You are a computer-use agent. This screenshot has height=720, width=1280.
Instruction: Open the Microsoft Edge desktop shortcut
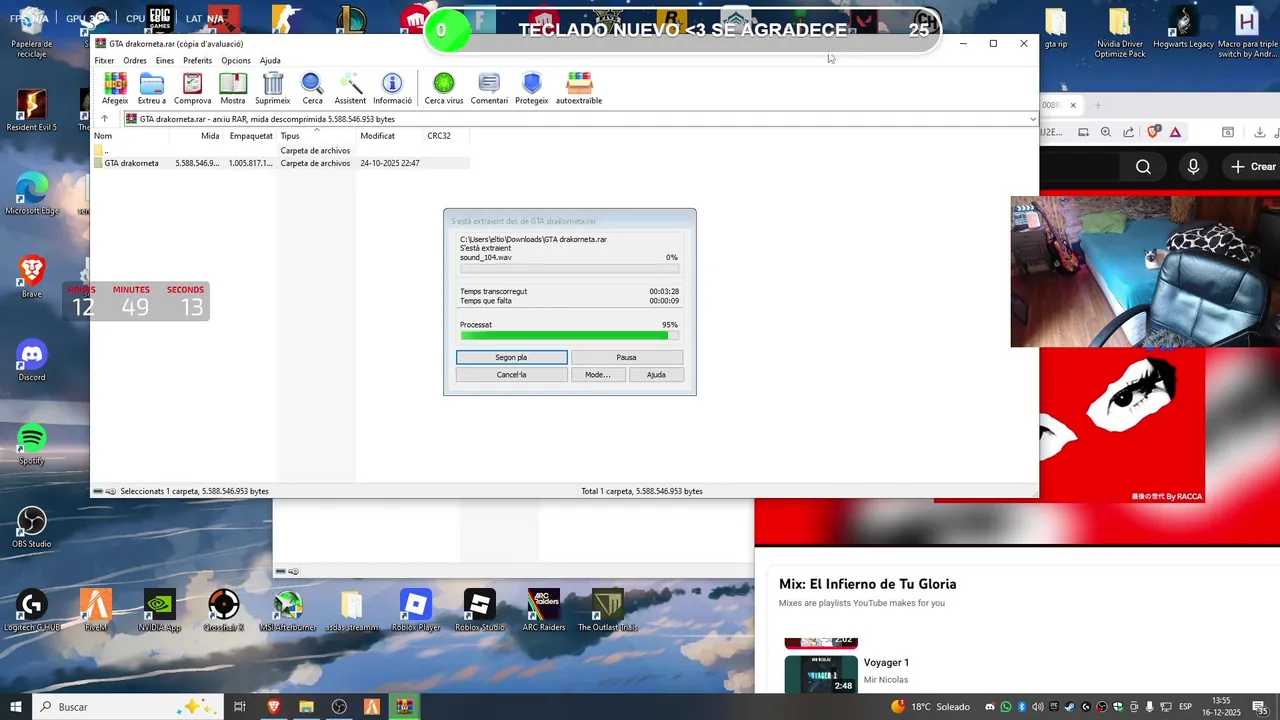click(x=32, y=193)
